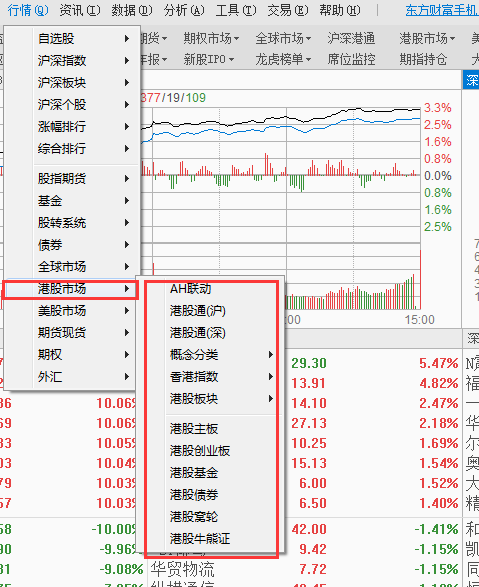Screen dimensions: 479x587
Task: Expand the 沪深板块 submenu arrow
Action: pyautogui.click(x=127, y=82)
